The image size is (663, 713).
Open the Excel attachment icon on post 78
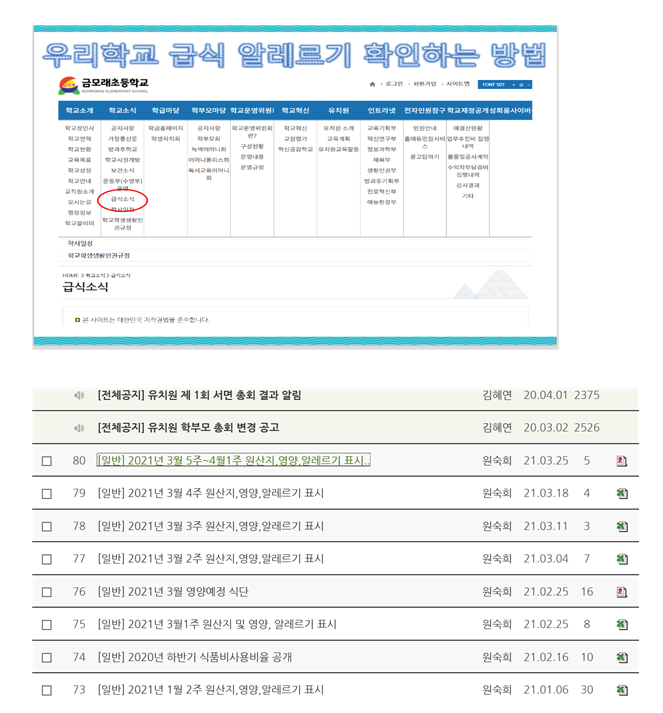tap(622, 526)
